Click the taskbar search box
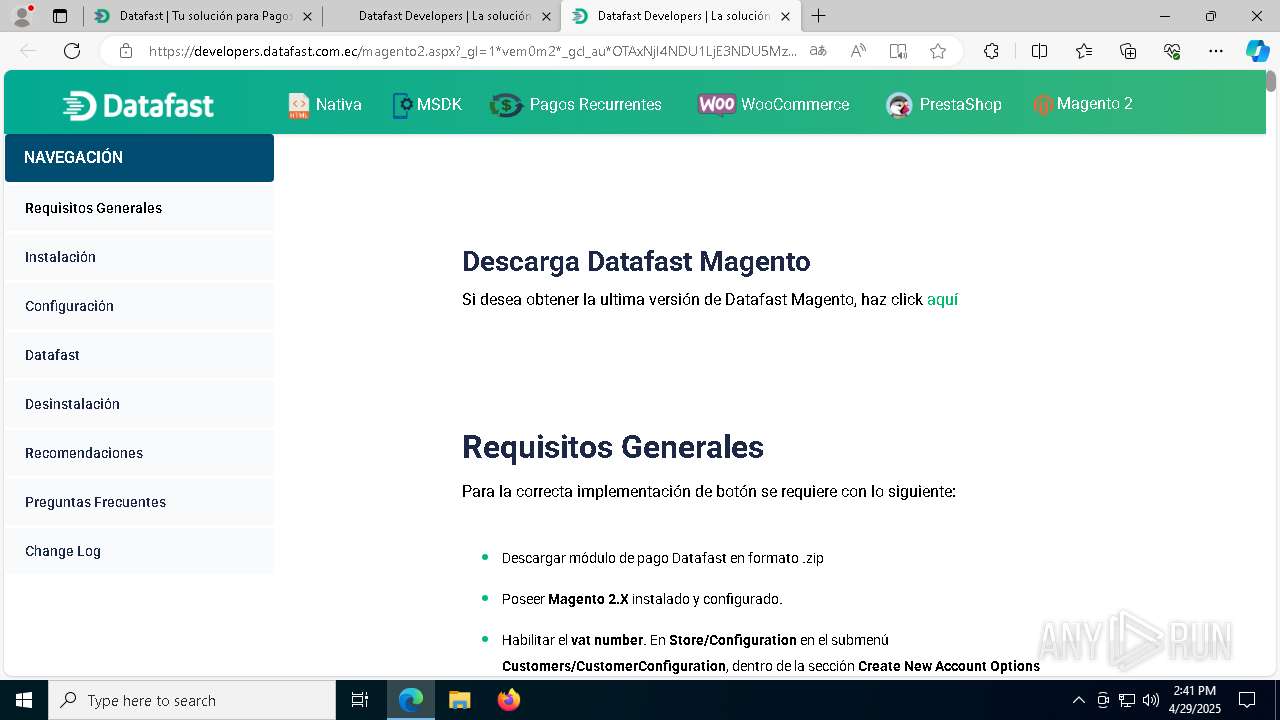The height and width of the screenshot is (720, 1280). point(192,700)
